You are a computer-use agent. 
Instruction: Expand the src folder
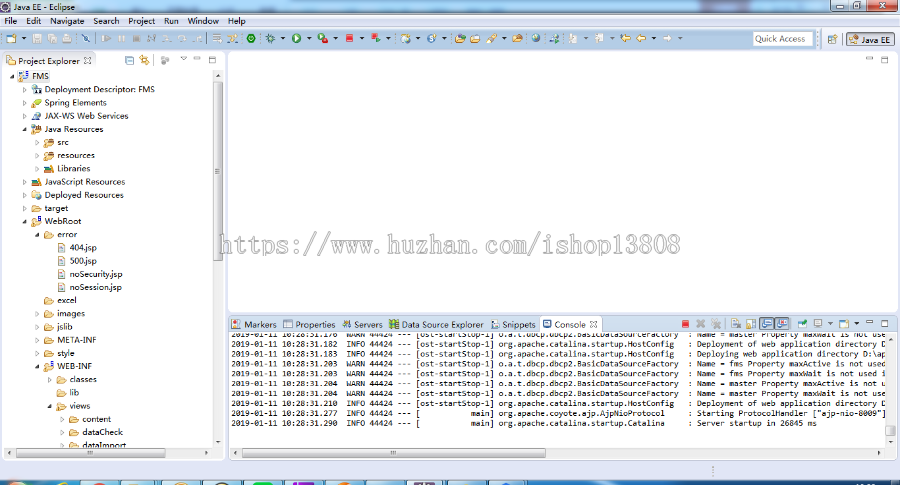(37, 142)
